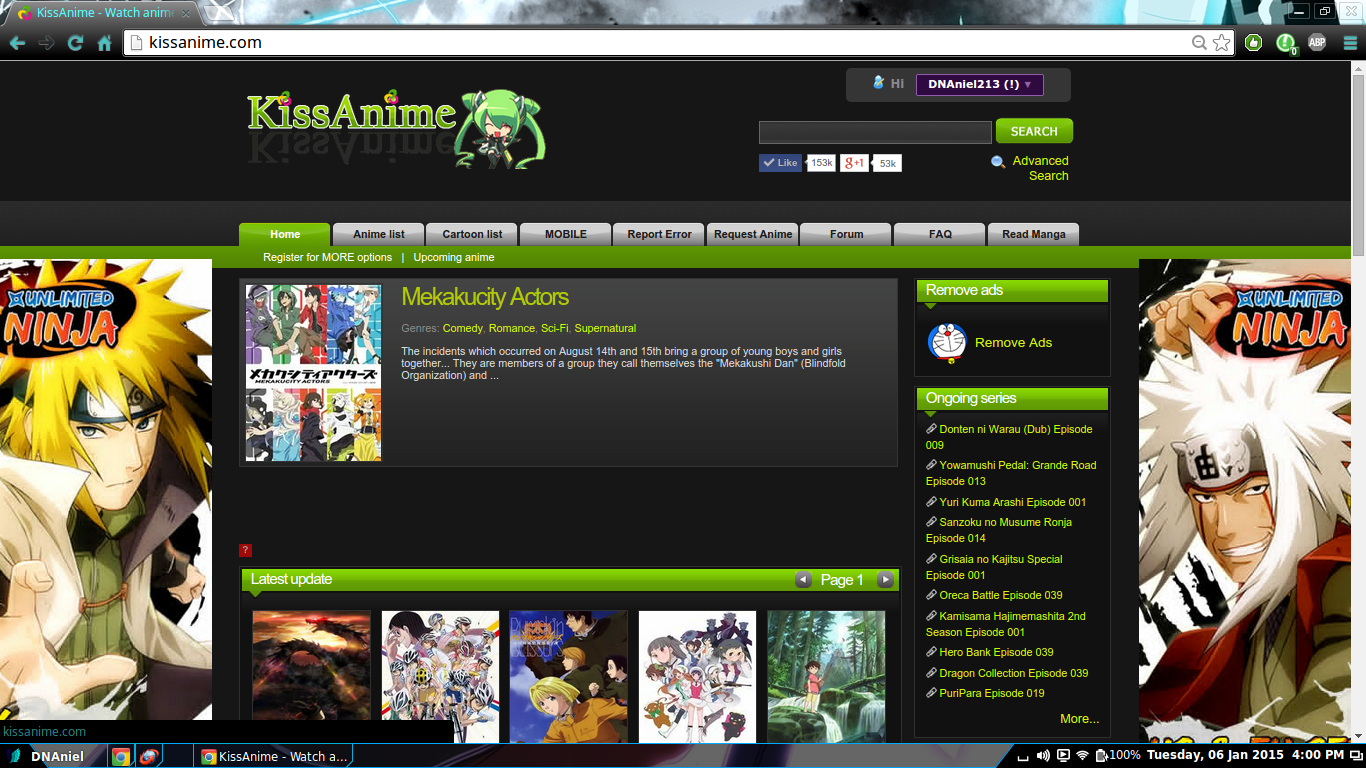
Task: Open Yuri Kuma Arashi Episode 001
Action: click(1012, 502)
